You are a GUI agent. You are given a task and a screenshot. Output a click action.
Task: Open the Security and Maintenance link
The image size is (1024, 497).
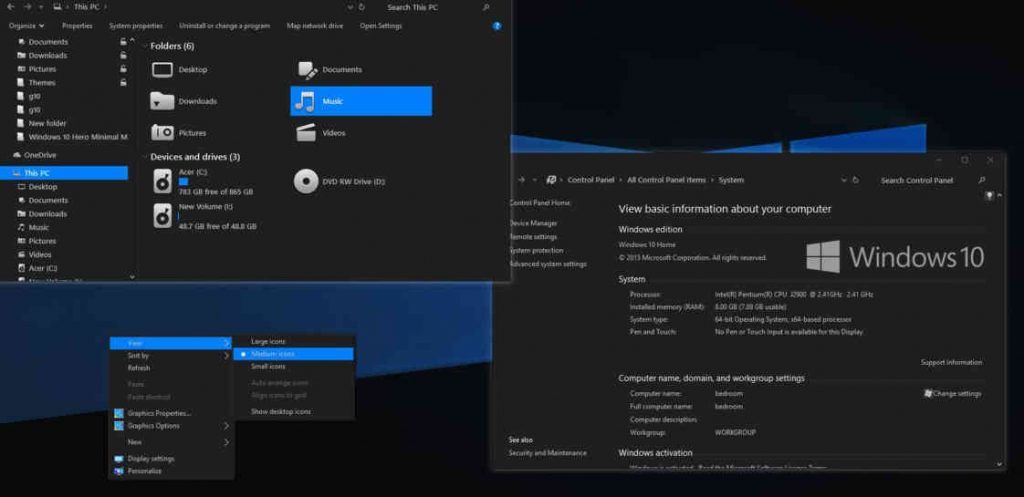click(548, 453)
